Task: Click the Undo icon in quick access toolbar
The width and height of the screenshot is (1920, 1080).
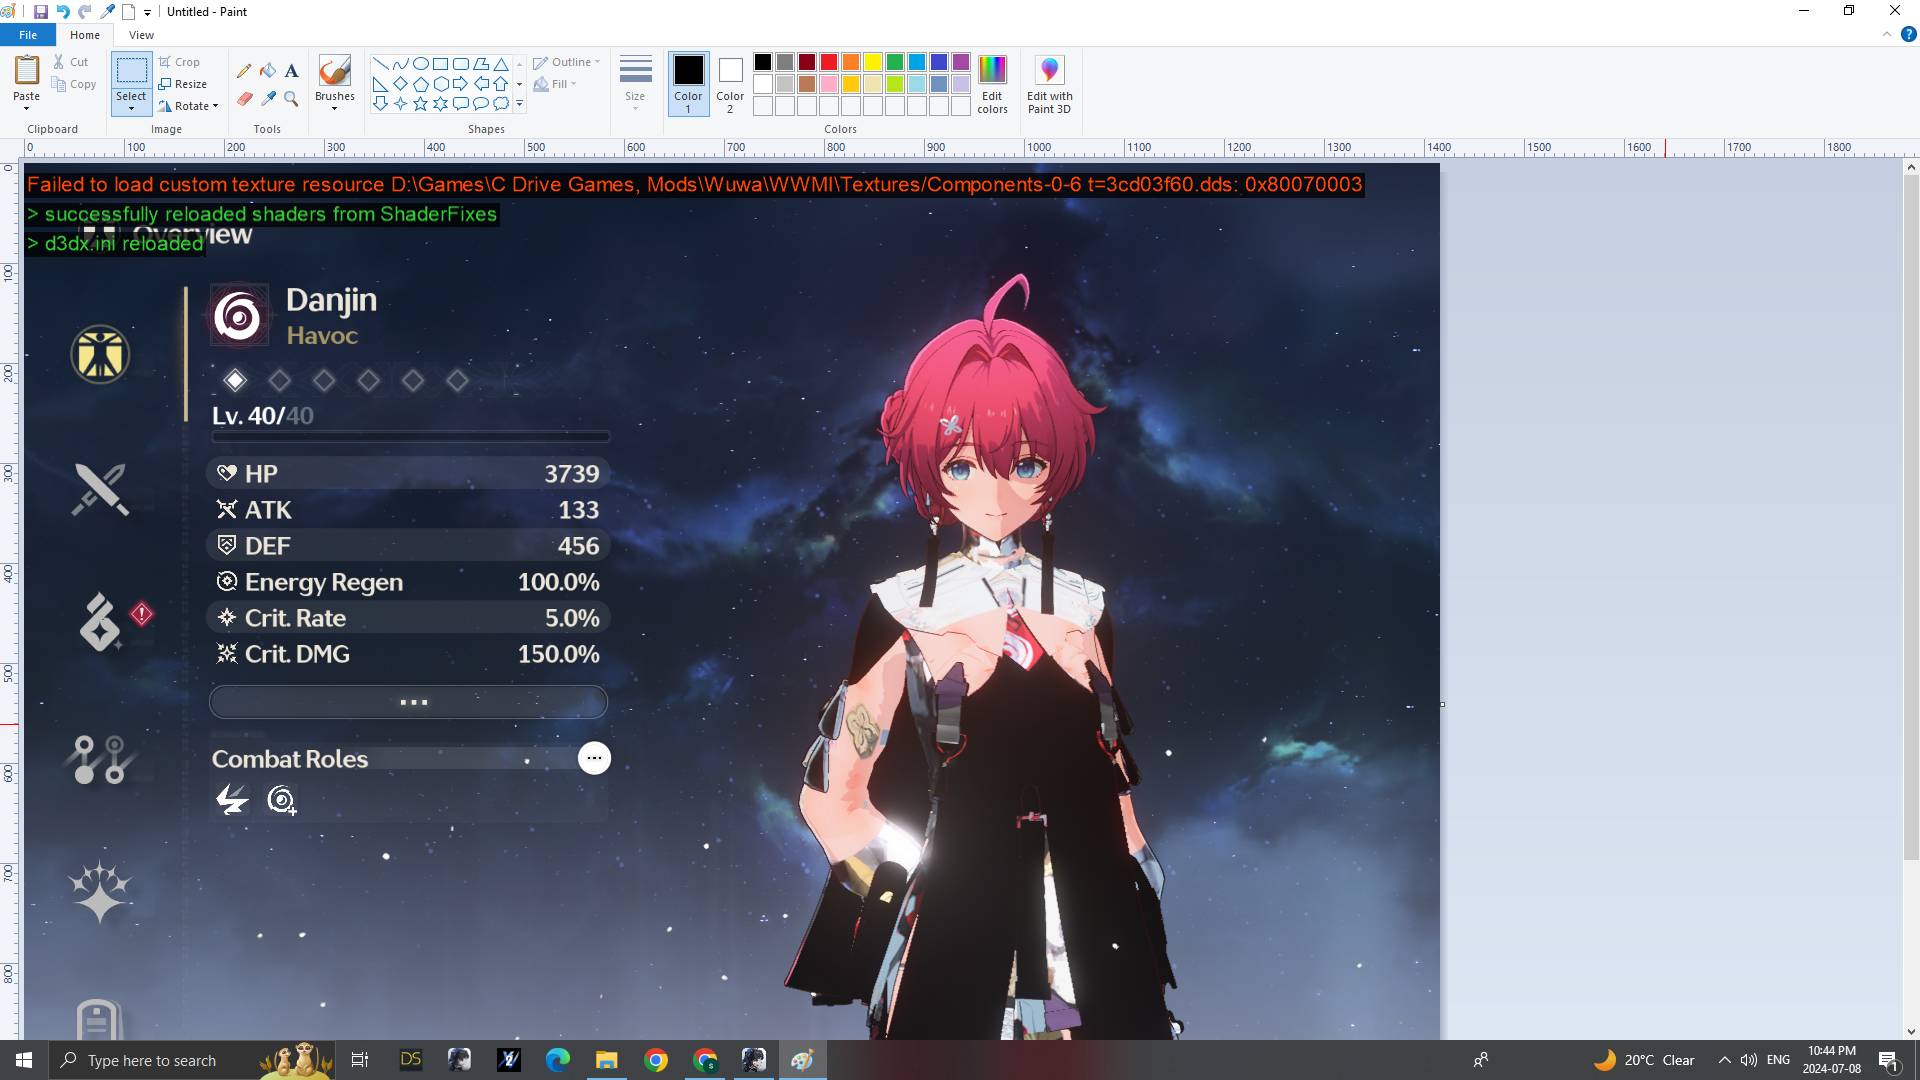Action: point(62,11)
